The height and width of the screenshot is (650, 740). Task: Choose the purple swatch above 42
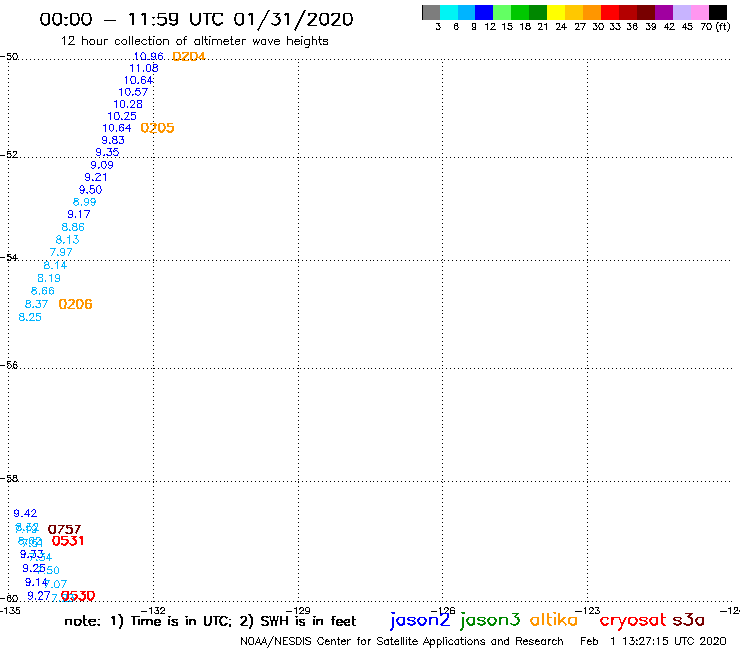click(x=664, y=12)
